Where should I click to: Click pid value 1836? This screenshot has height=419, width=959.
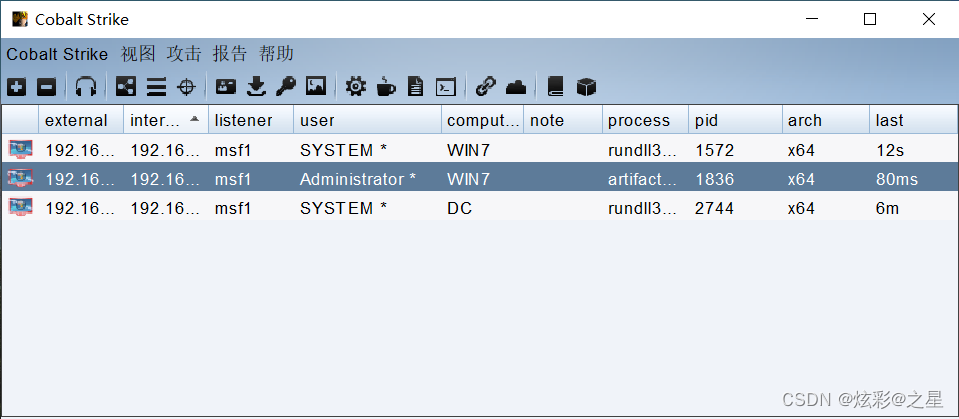click(714, 179)
